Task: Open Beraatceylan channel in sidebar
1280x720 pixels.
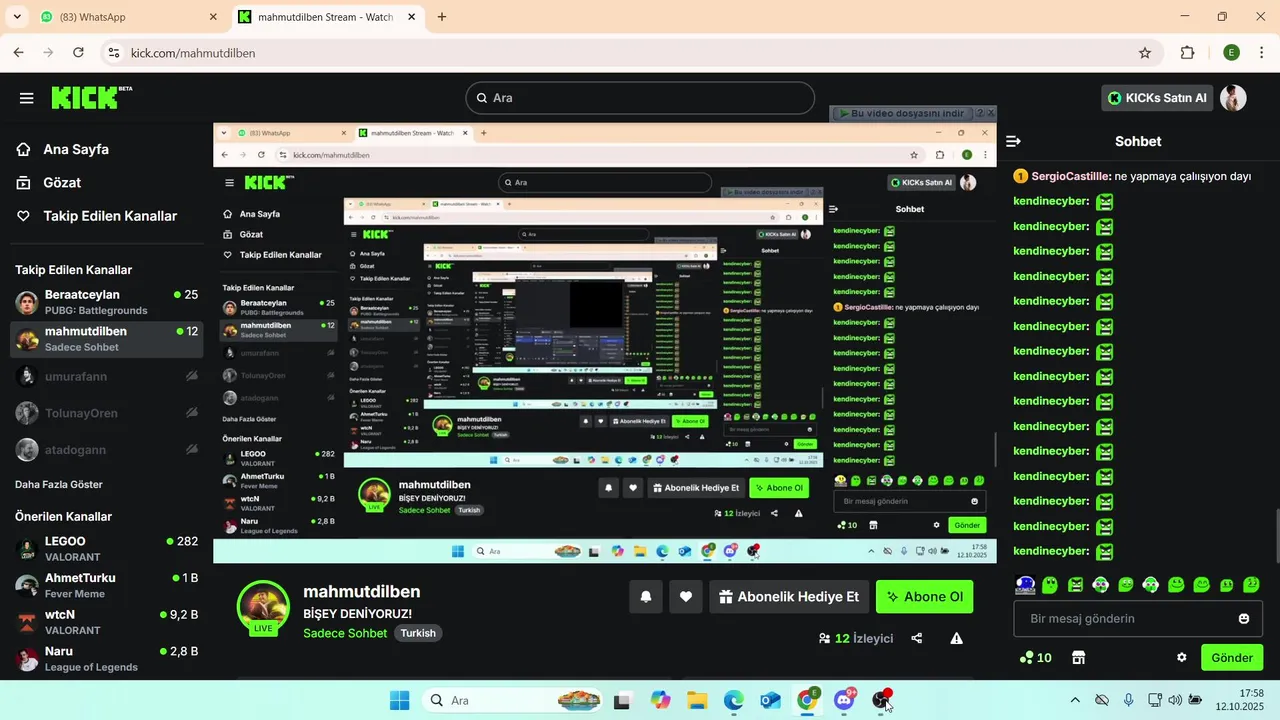Action: click(x=106, y=302)
